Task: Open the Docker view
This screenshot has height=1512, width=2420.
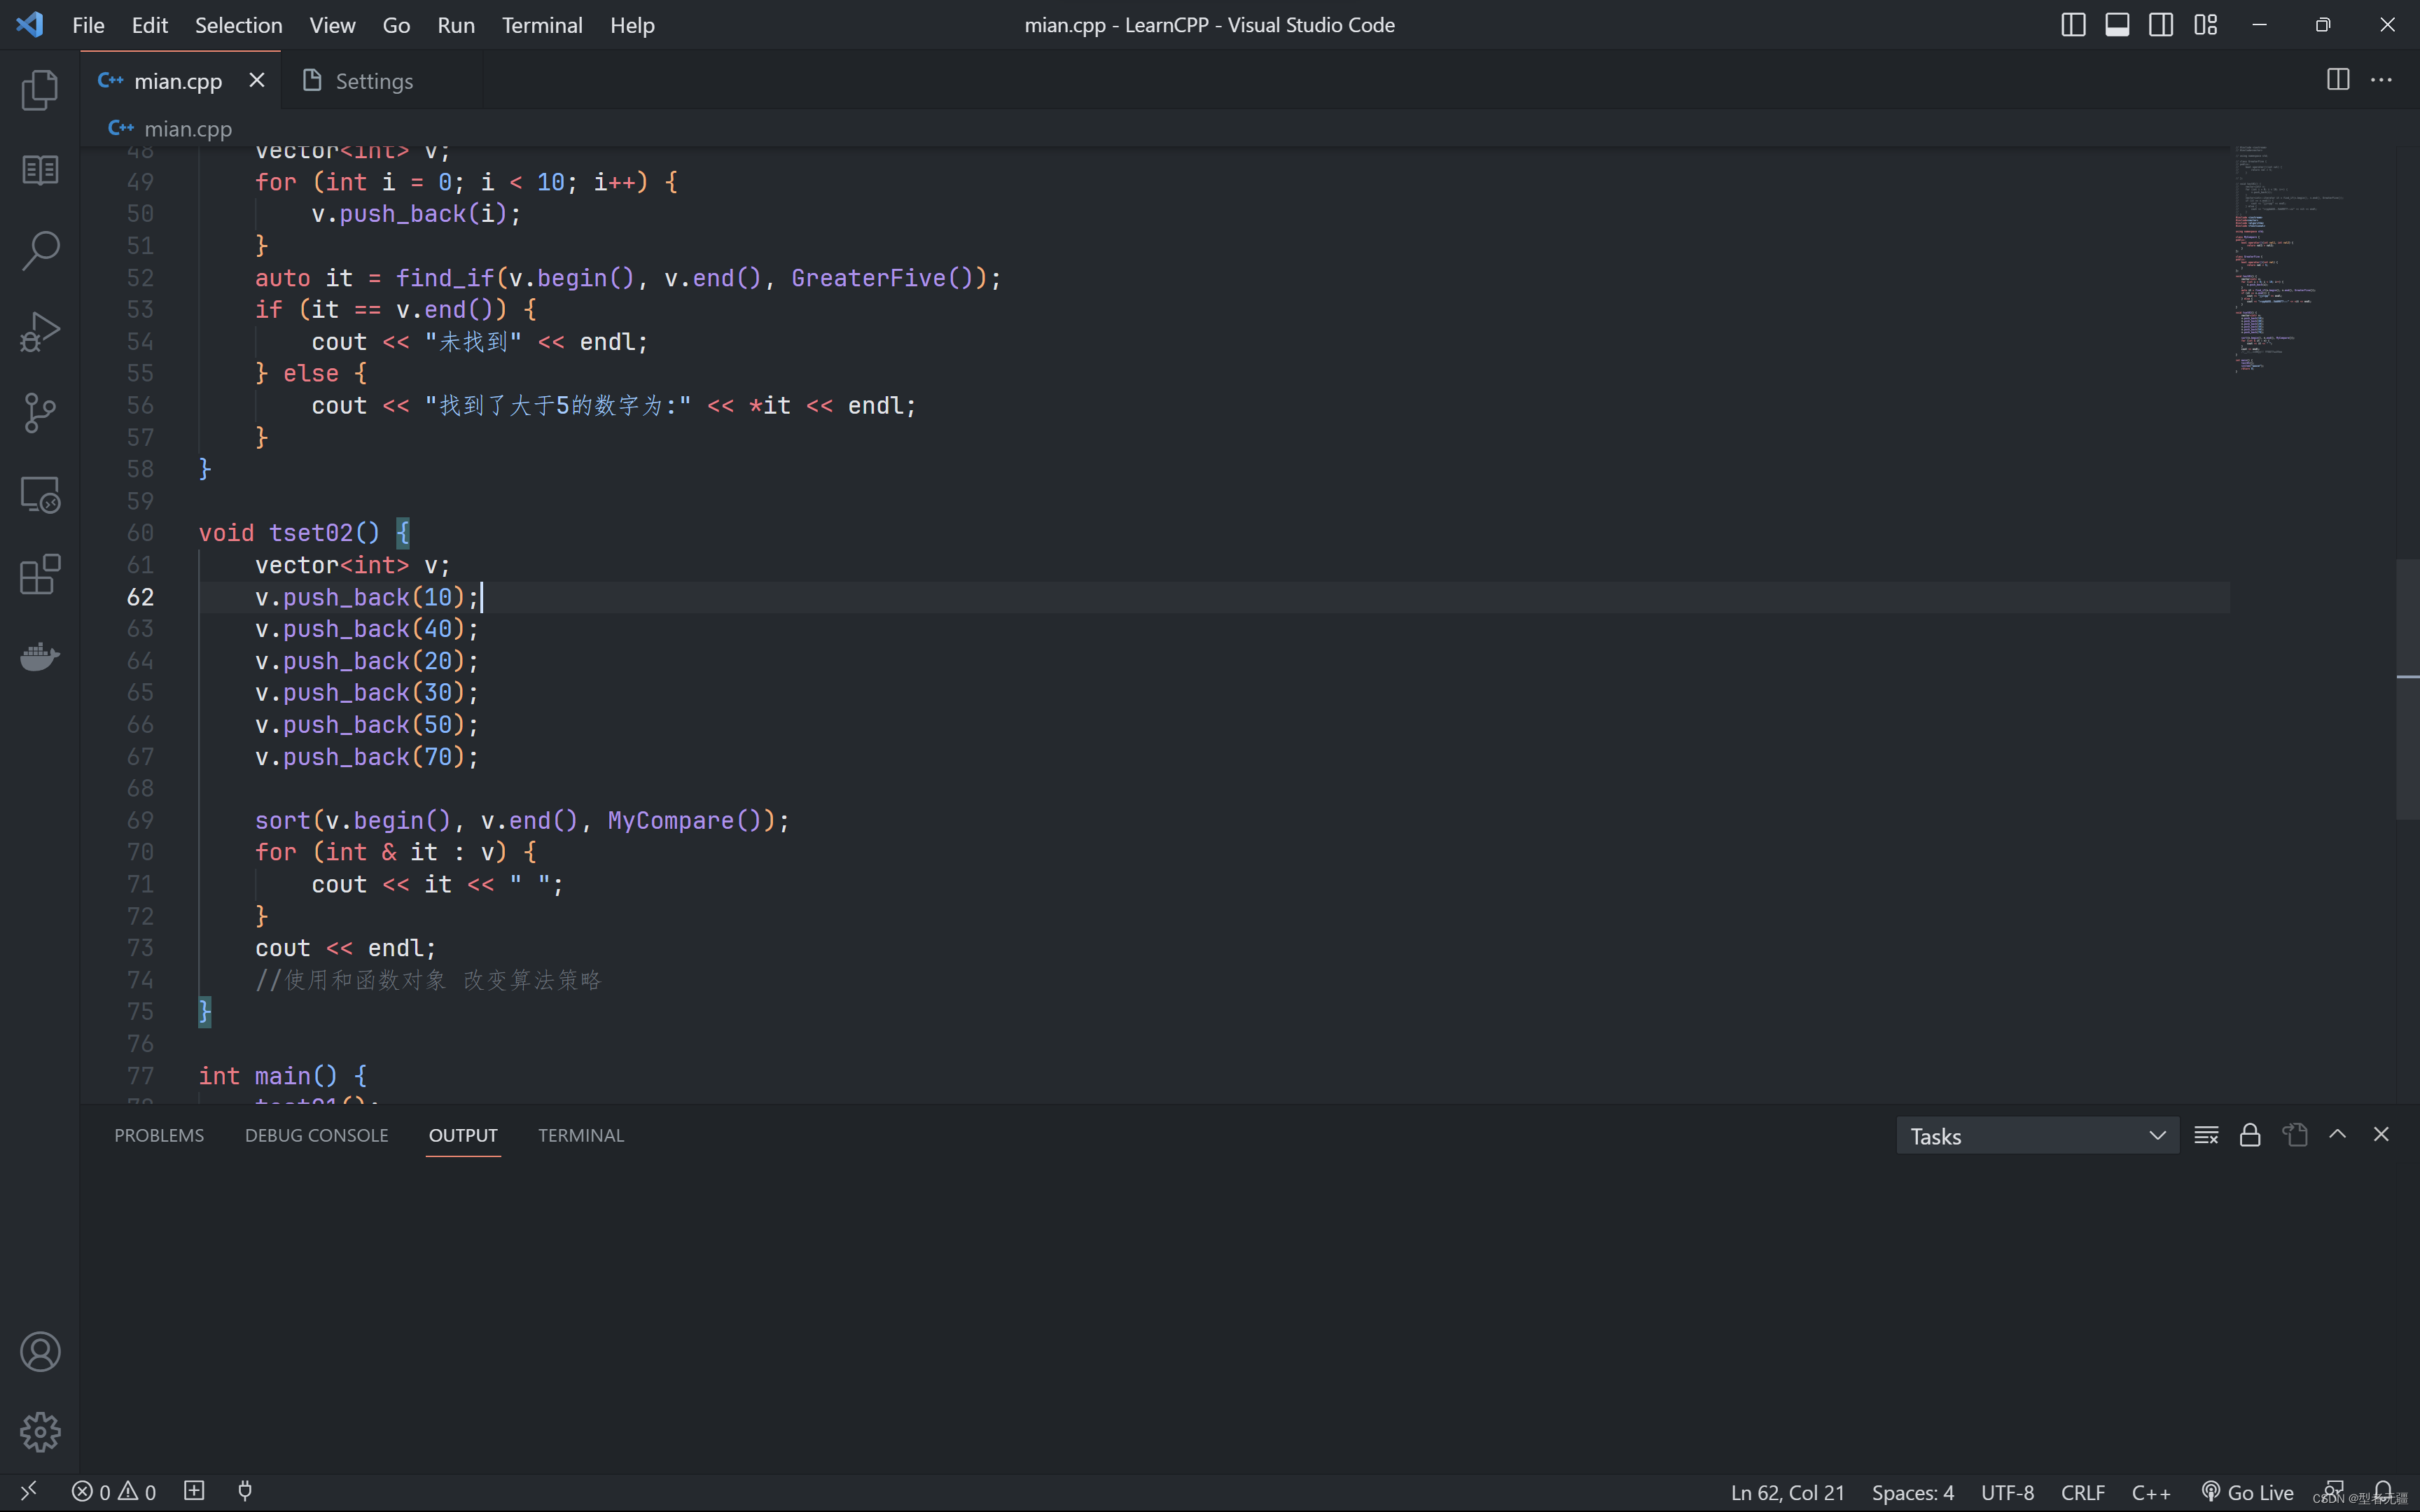Action: pyautogui.click(x=40, y=656)
